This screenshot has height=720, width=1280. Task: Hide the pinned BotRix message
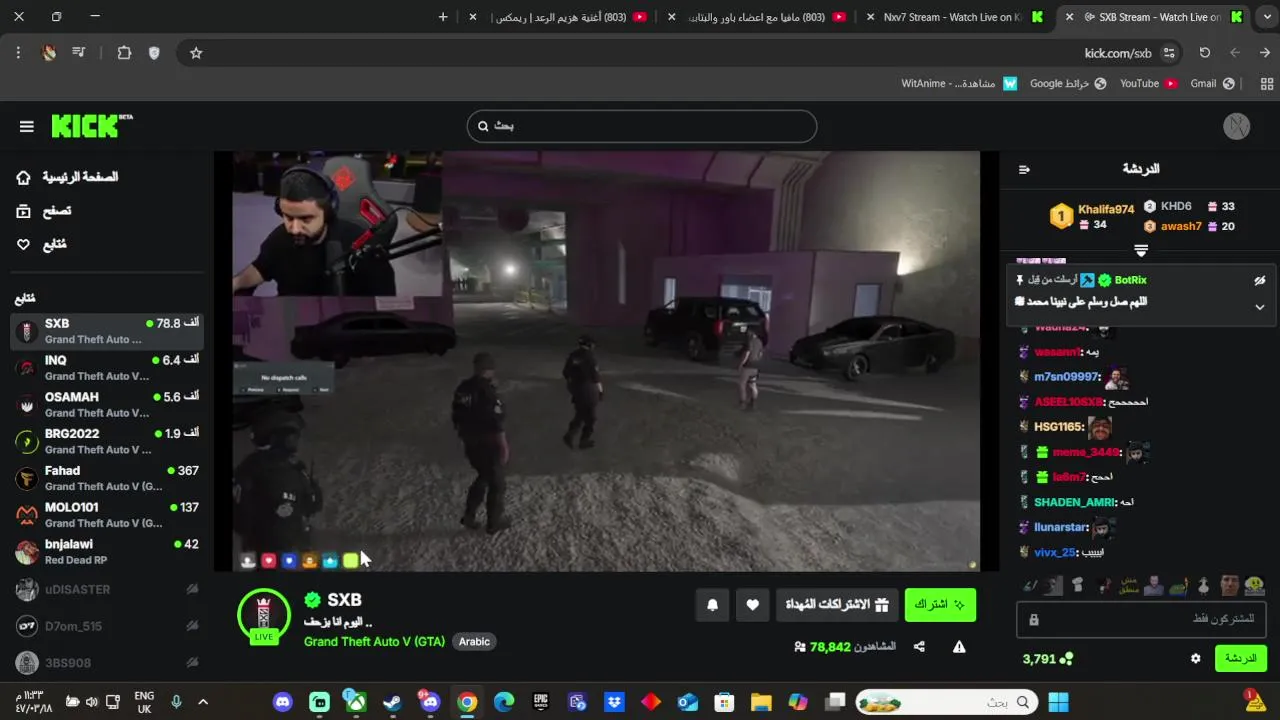click(x=1260, y=281)
